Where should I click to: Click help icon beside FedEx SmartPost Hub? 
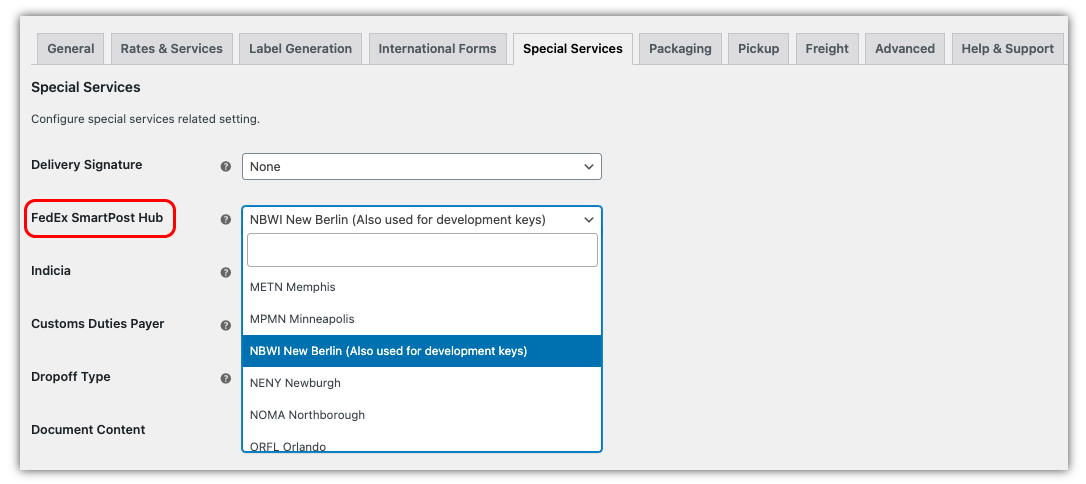coord(226,219)
